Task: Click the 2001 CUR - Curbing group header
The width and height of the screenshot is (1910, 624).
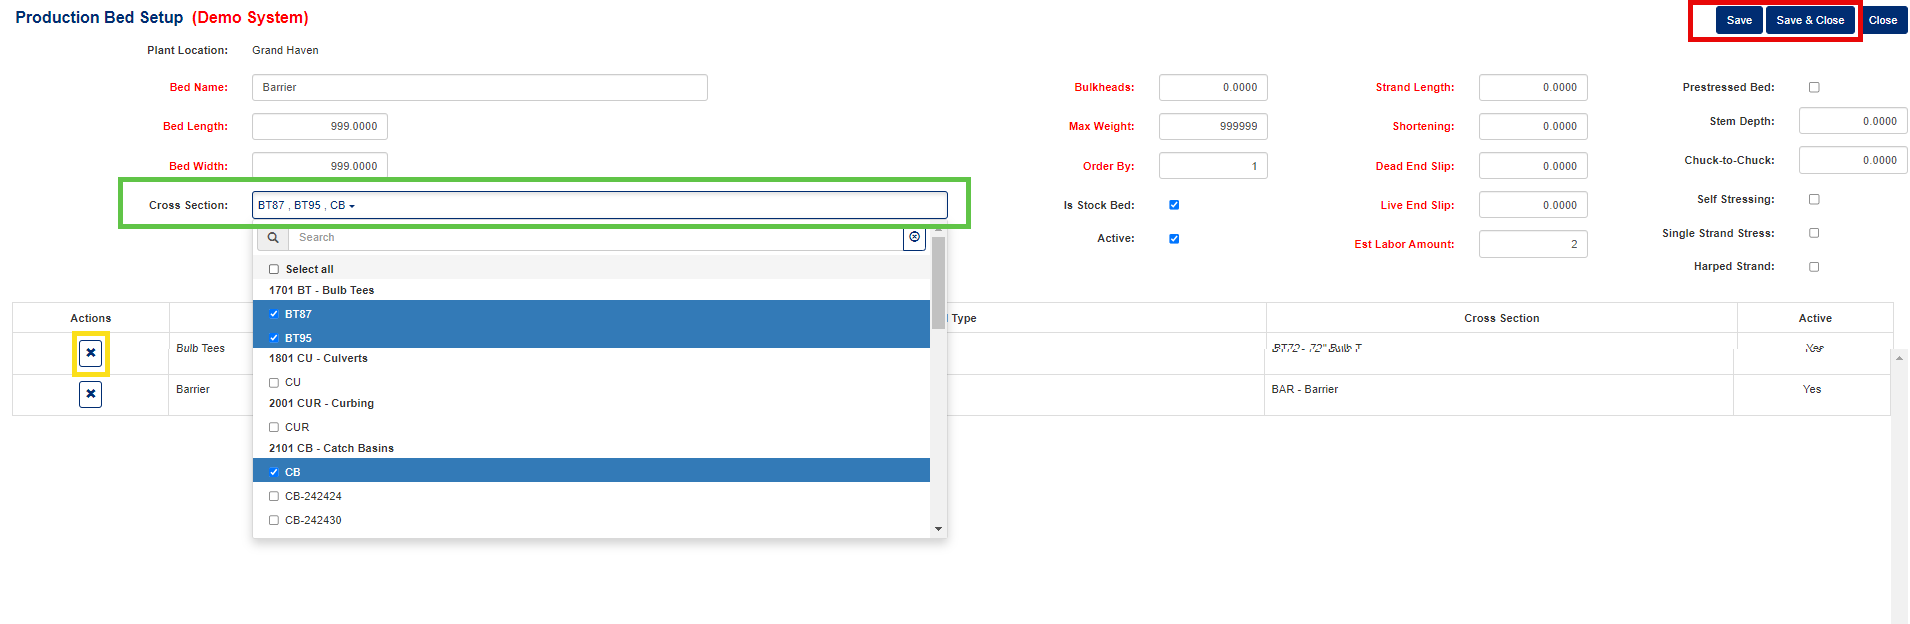Action: (321, 403)
